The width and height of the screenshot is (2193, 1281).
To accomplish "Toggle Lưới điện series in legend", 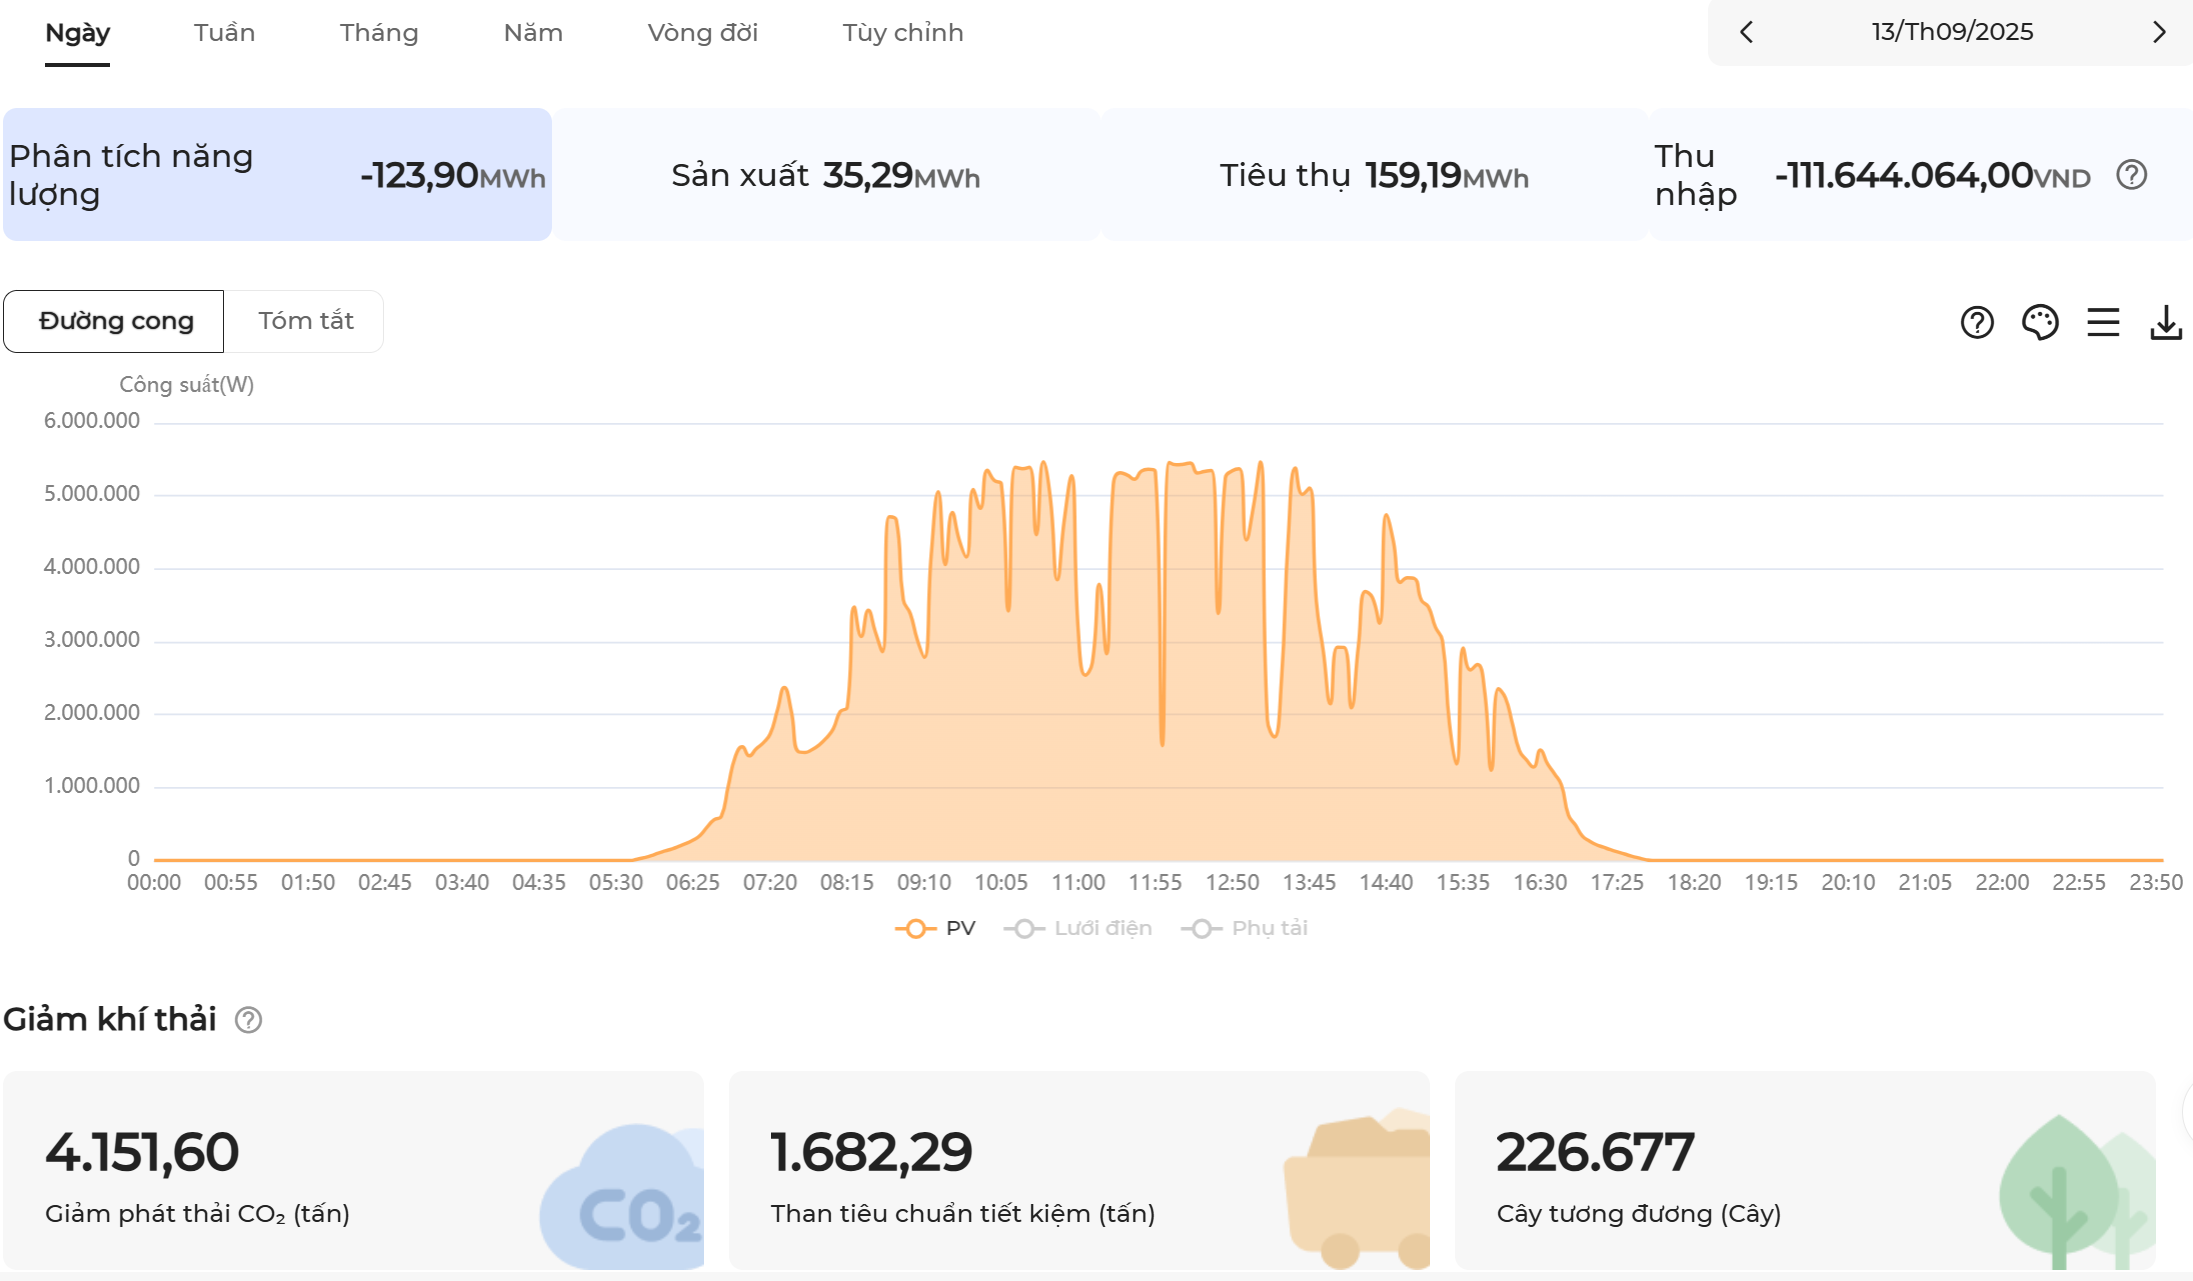I will click(1078, 928).
